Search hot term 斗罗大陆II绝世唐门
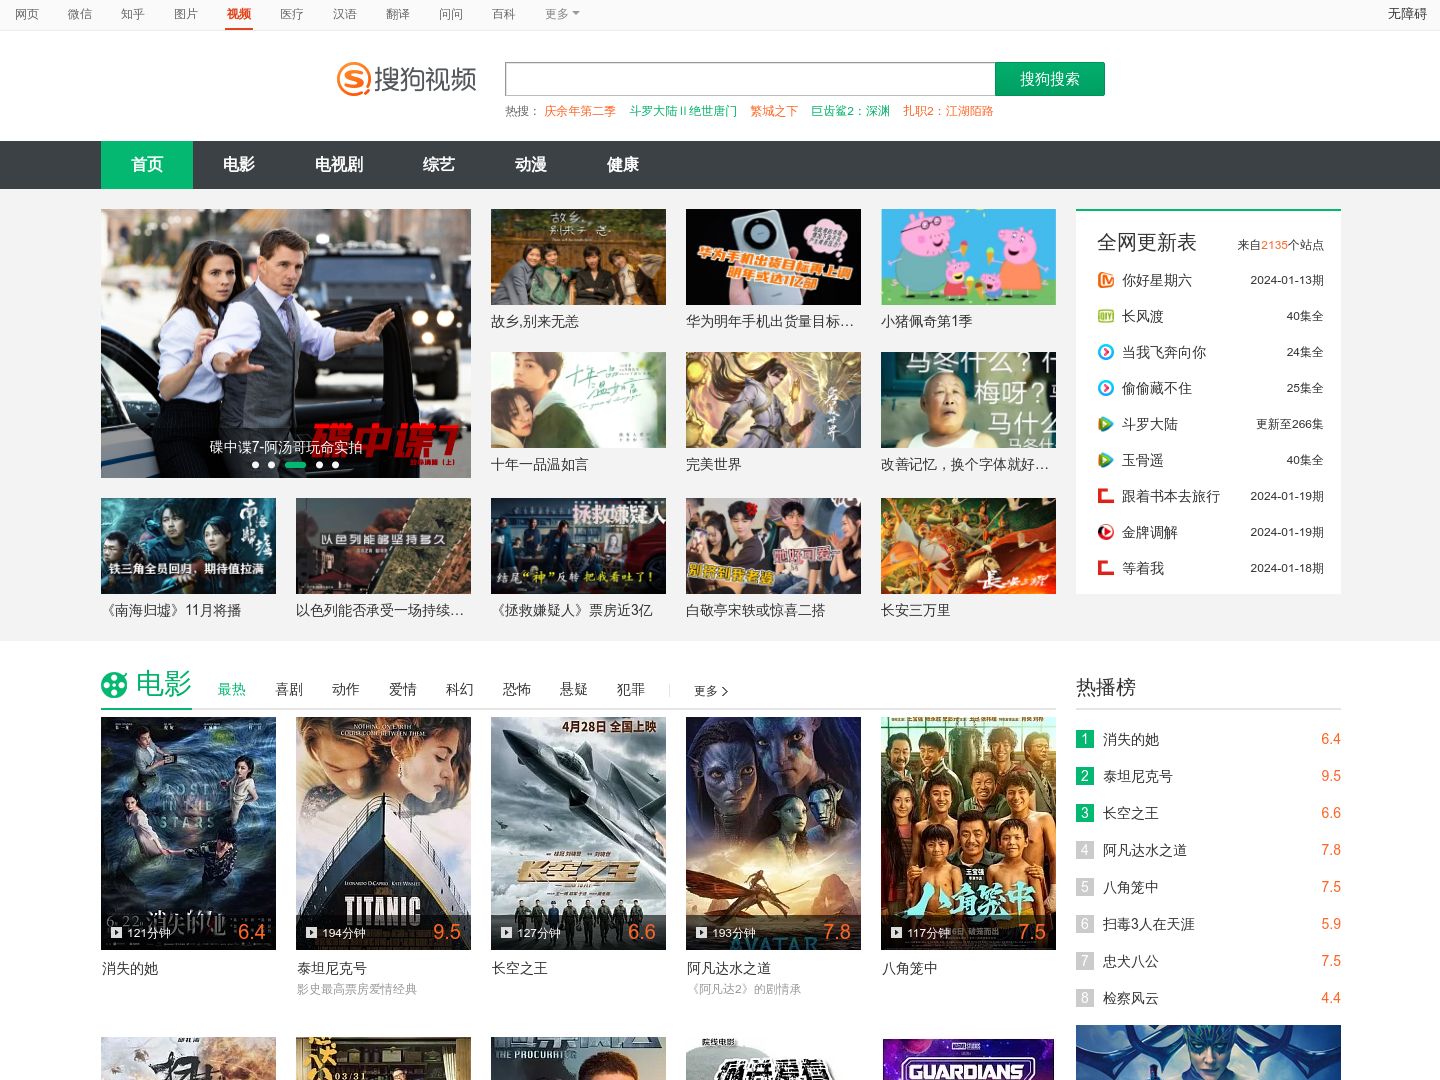 click(x=683, y=111)
